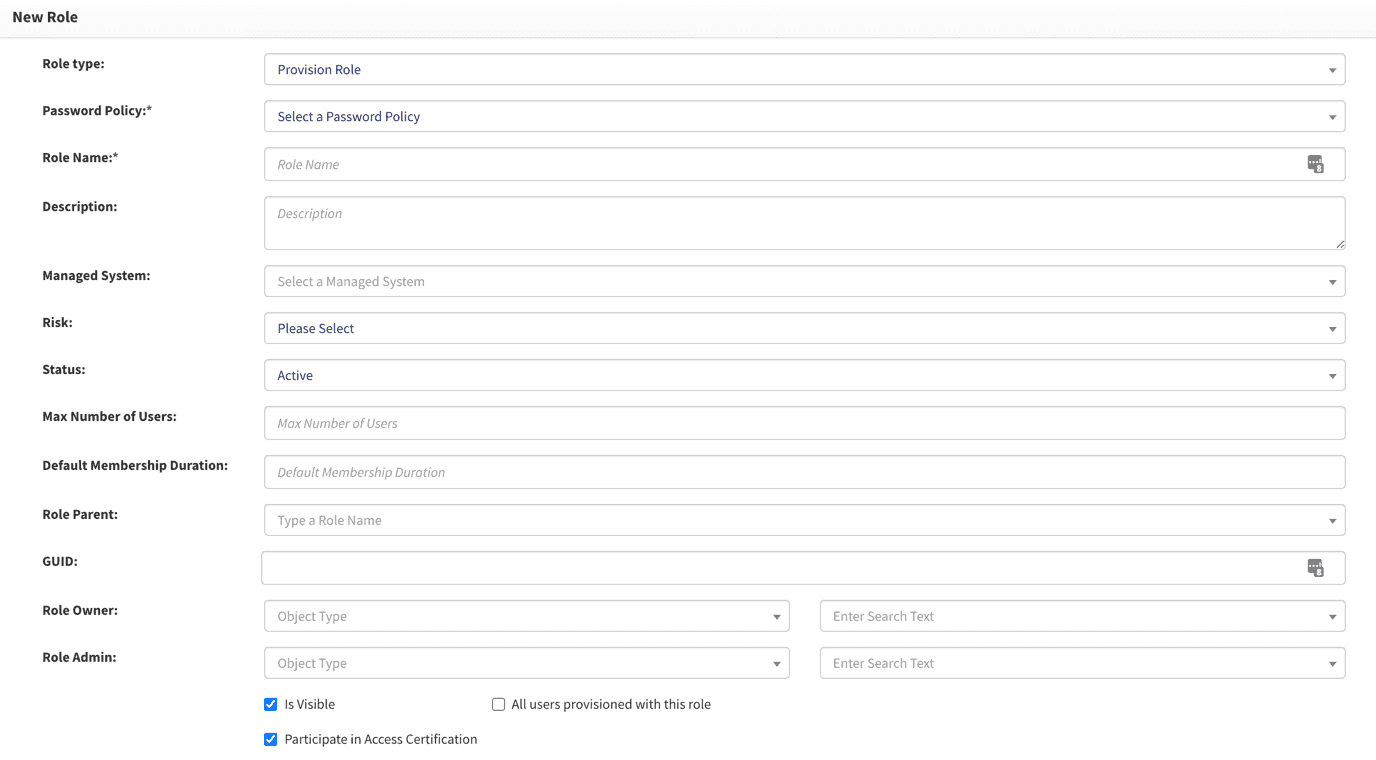Open the Managed System dropdown

pos(804,282)
